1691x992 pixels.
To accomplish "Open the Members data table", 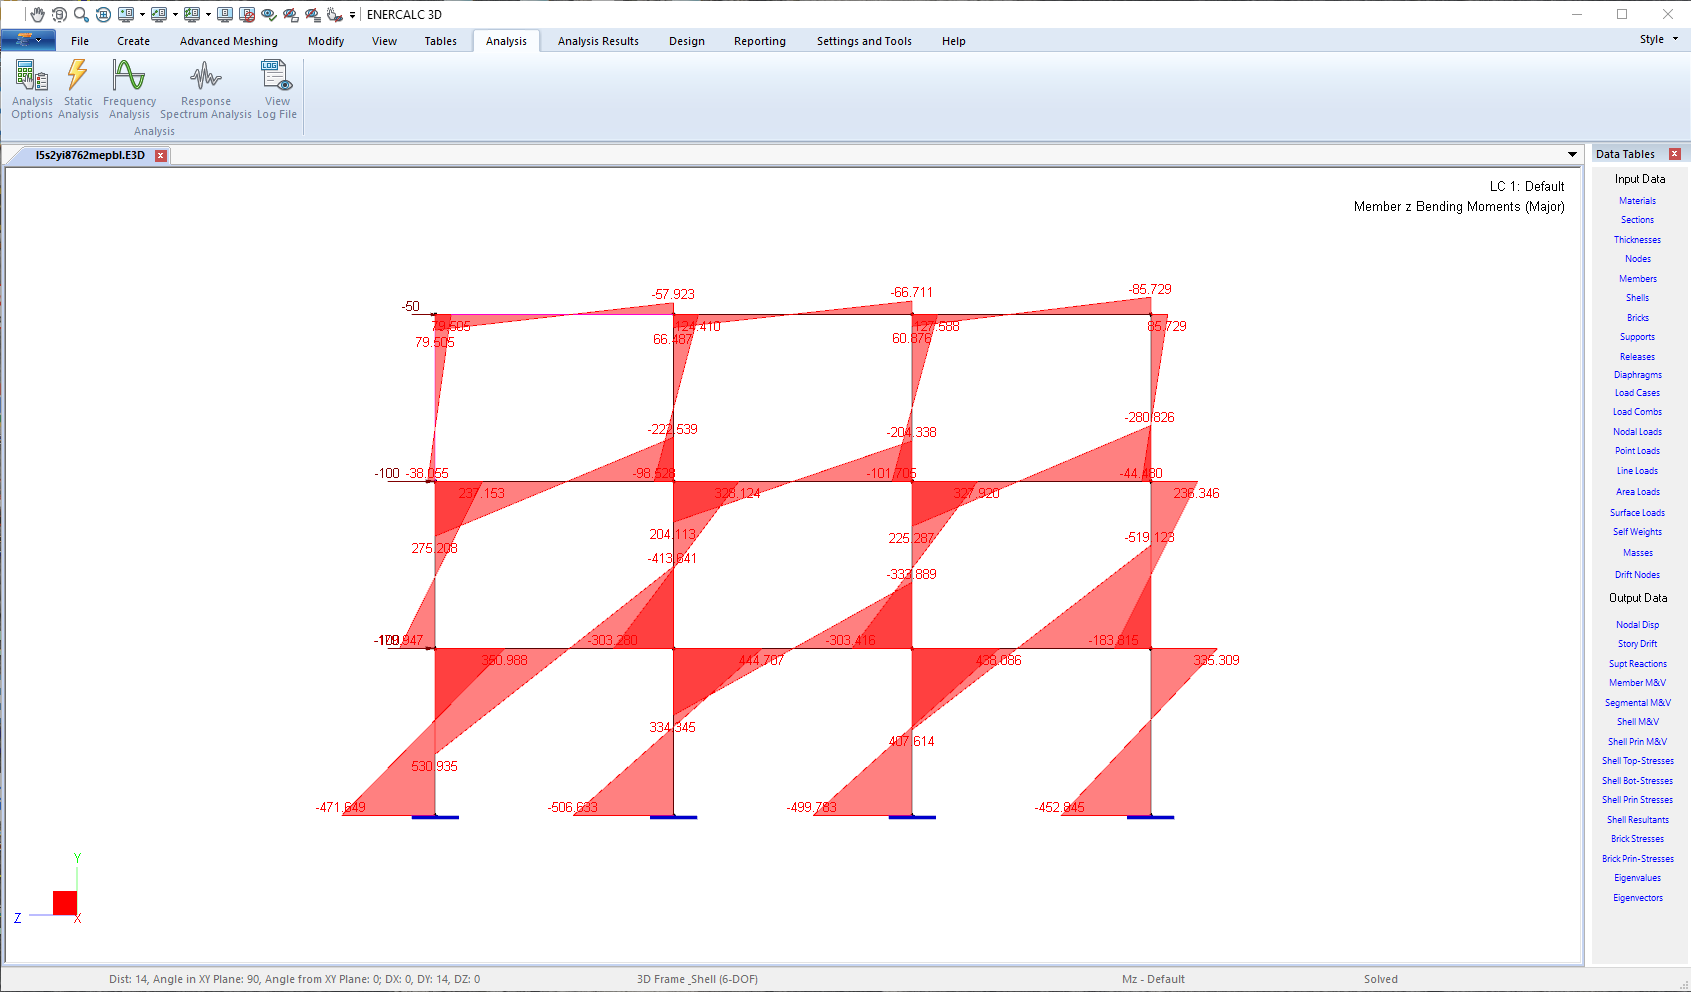I will click(x=1637, y=279).
